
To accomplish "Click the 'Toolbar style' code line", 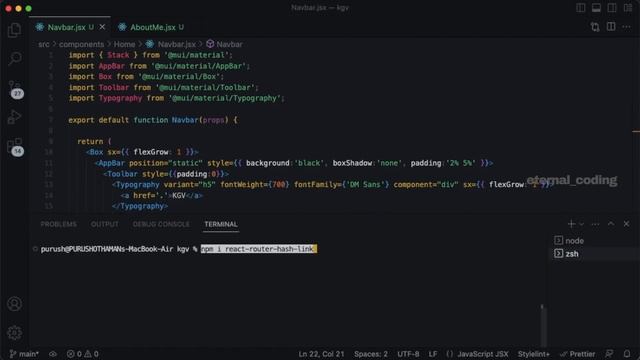I will 166,174.
